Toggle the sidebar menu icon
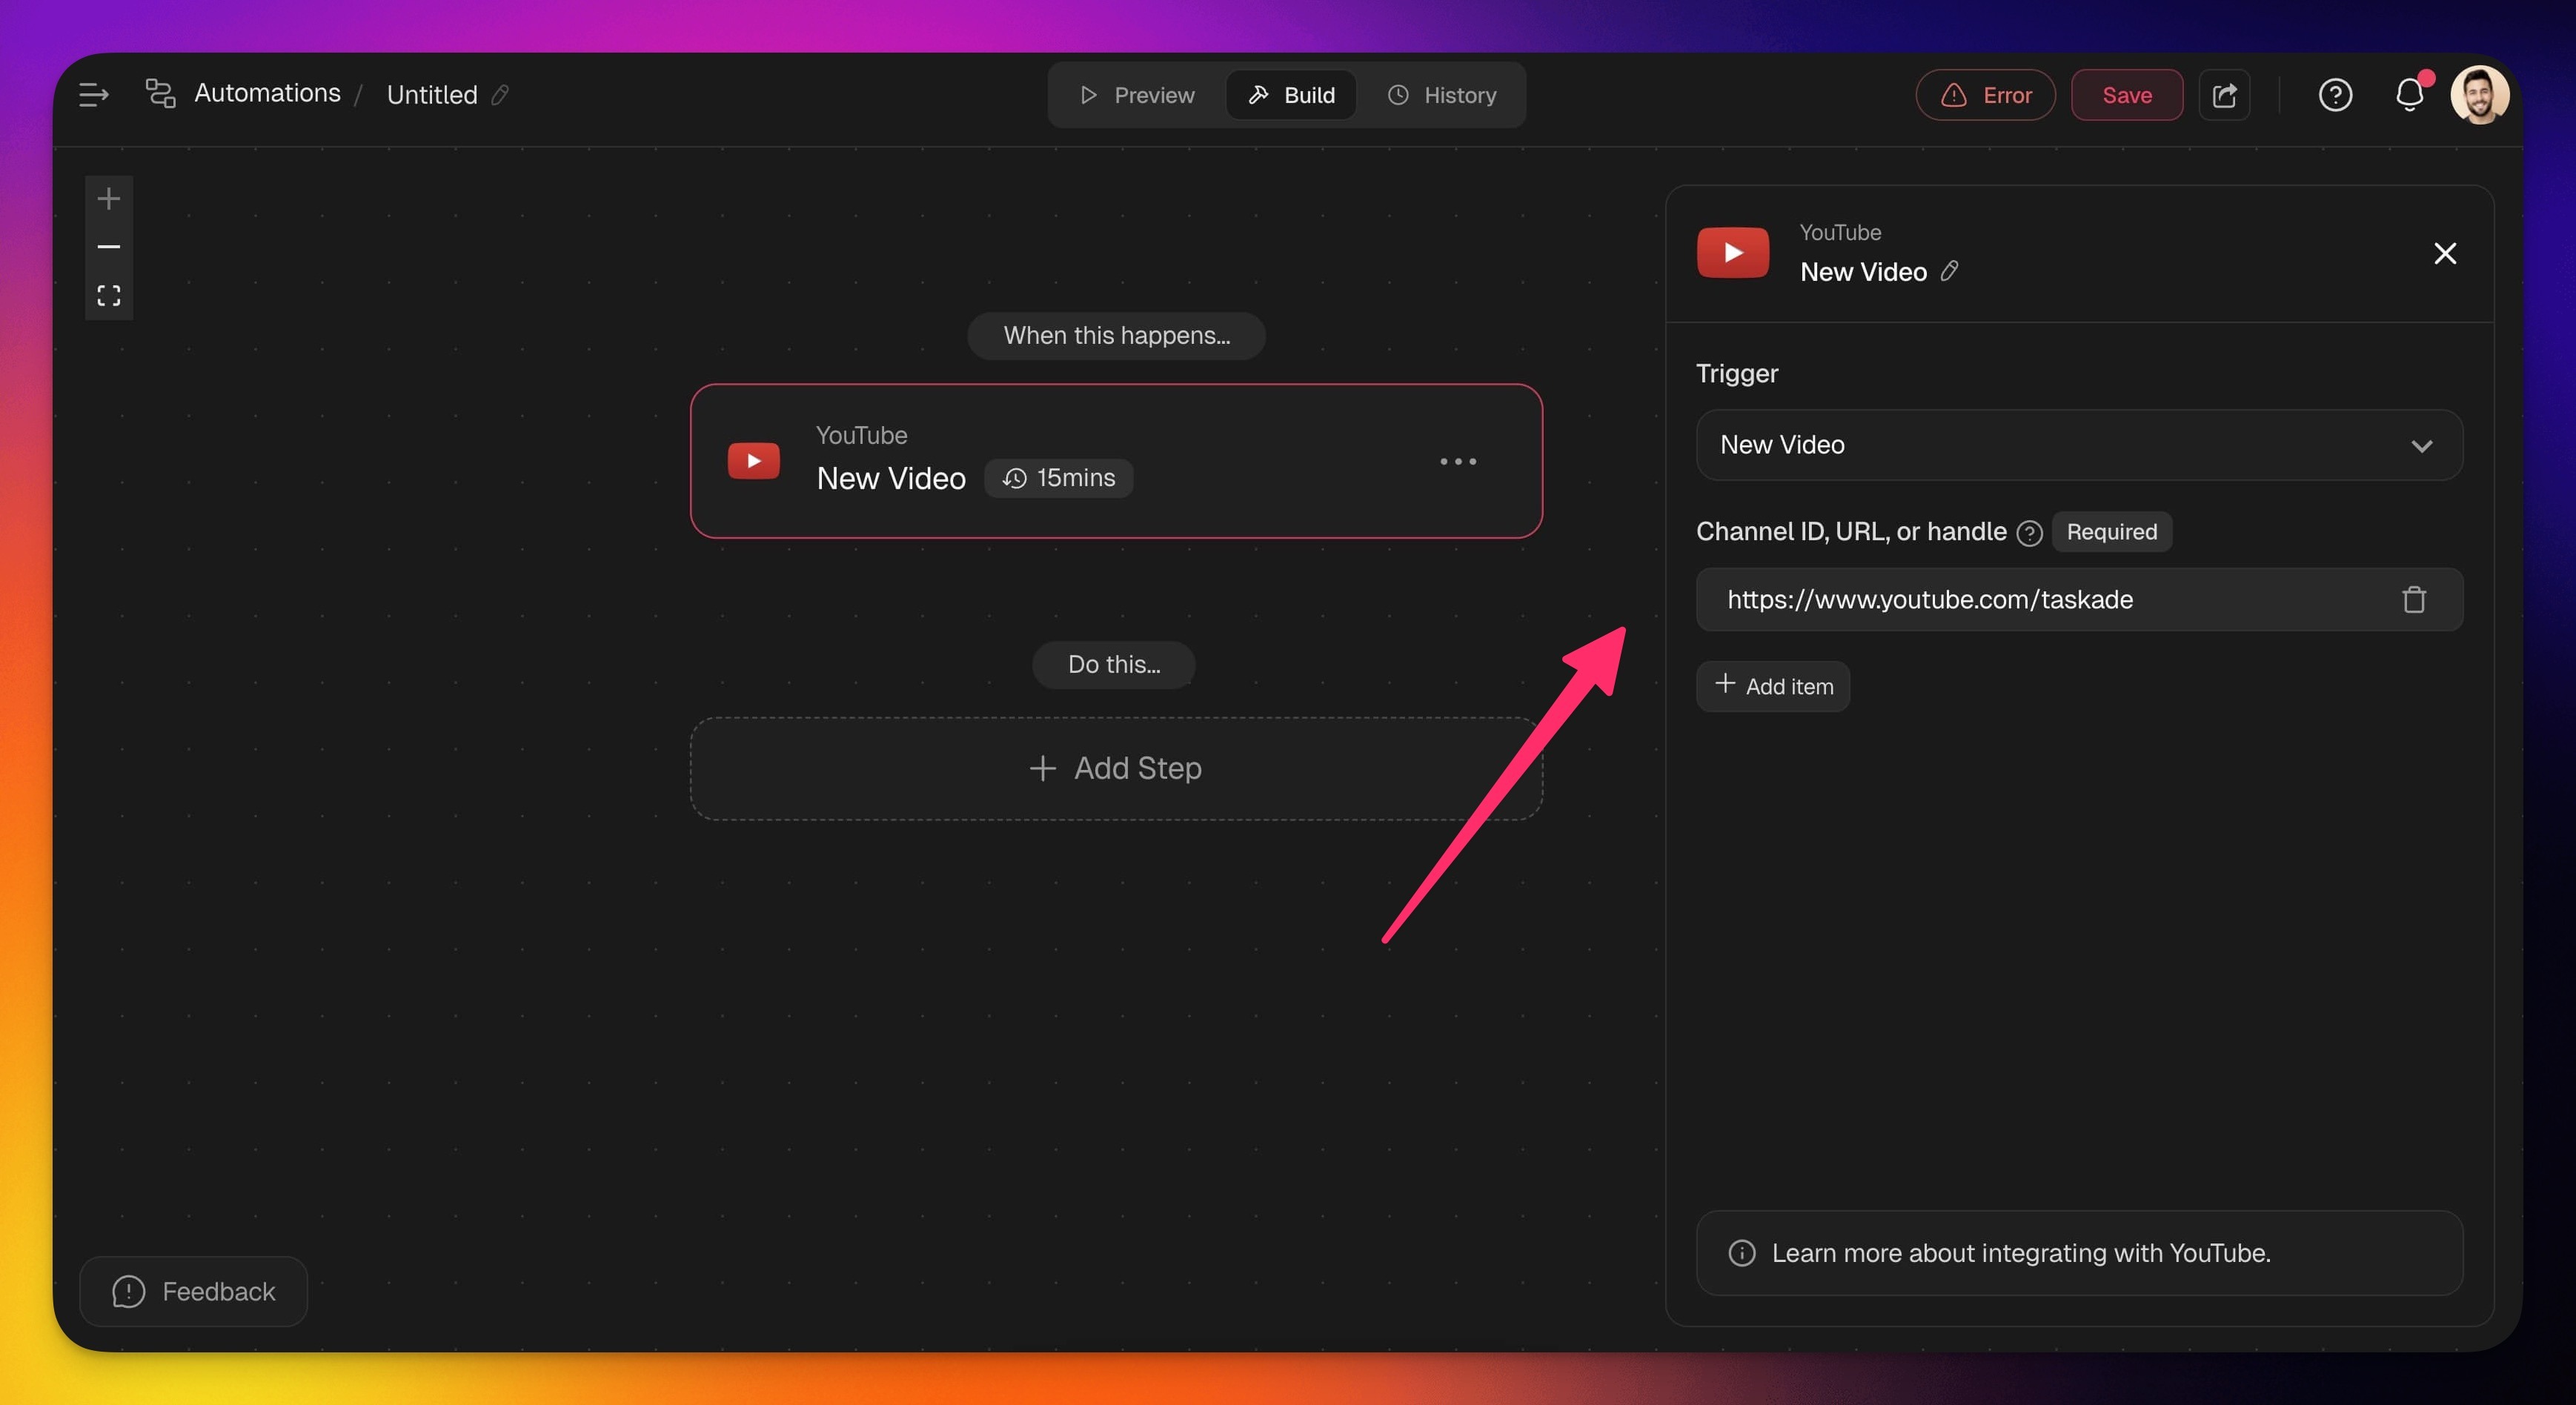 93,95
